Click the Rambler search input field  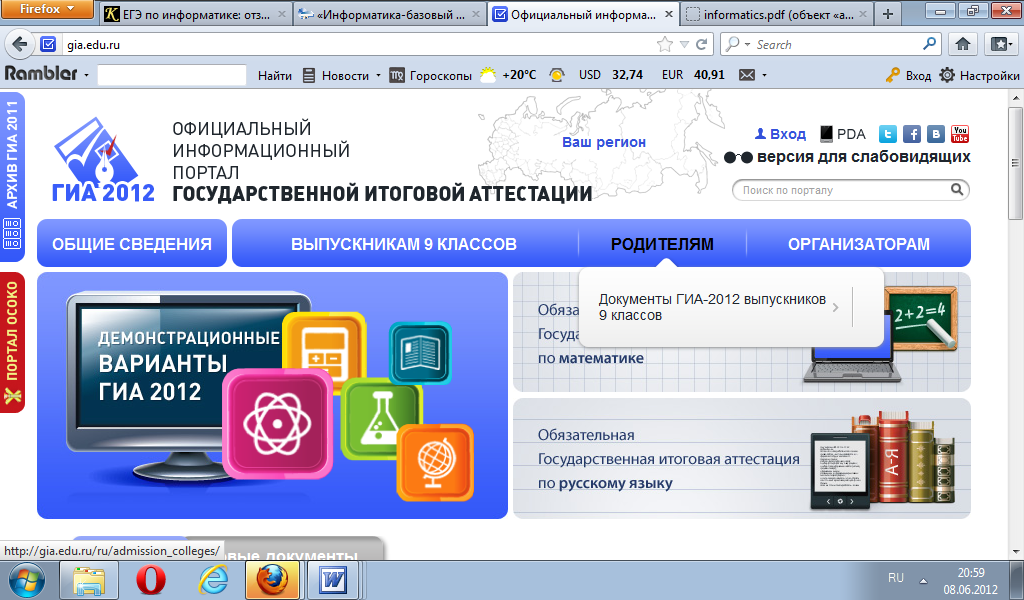click(172, 75)
